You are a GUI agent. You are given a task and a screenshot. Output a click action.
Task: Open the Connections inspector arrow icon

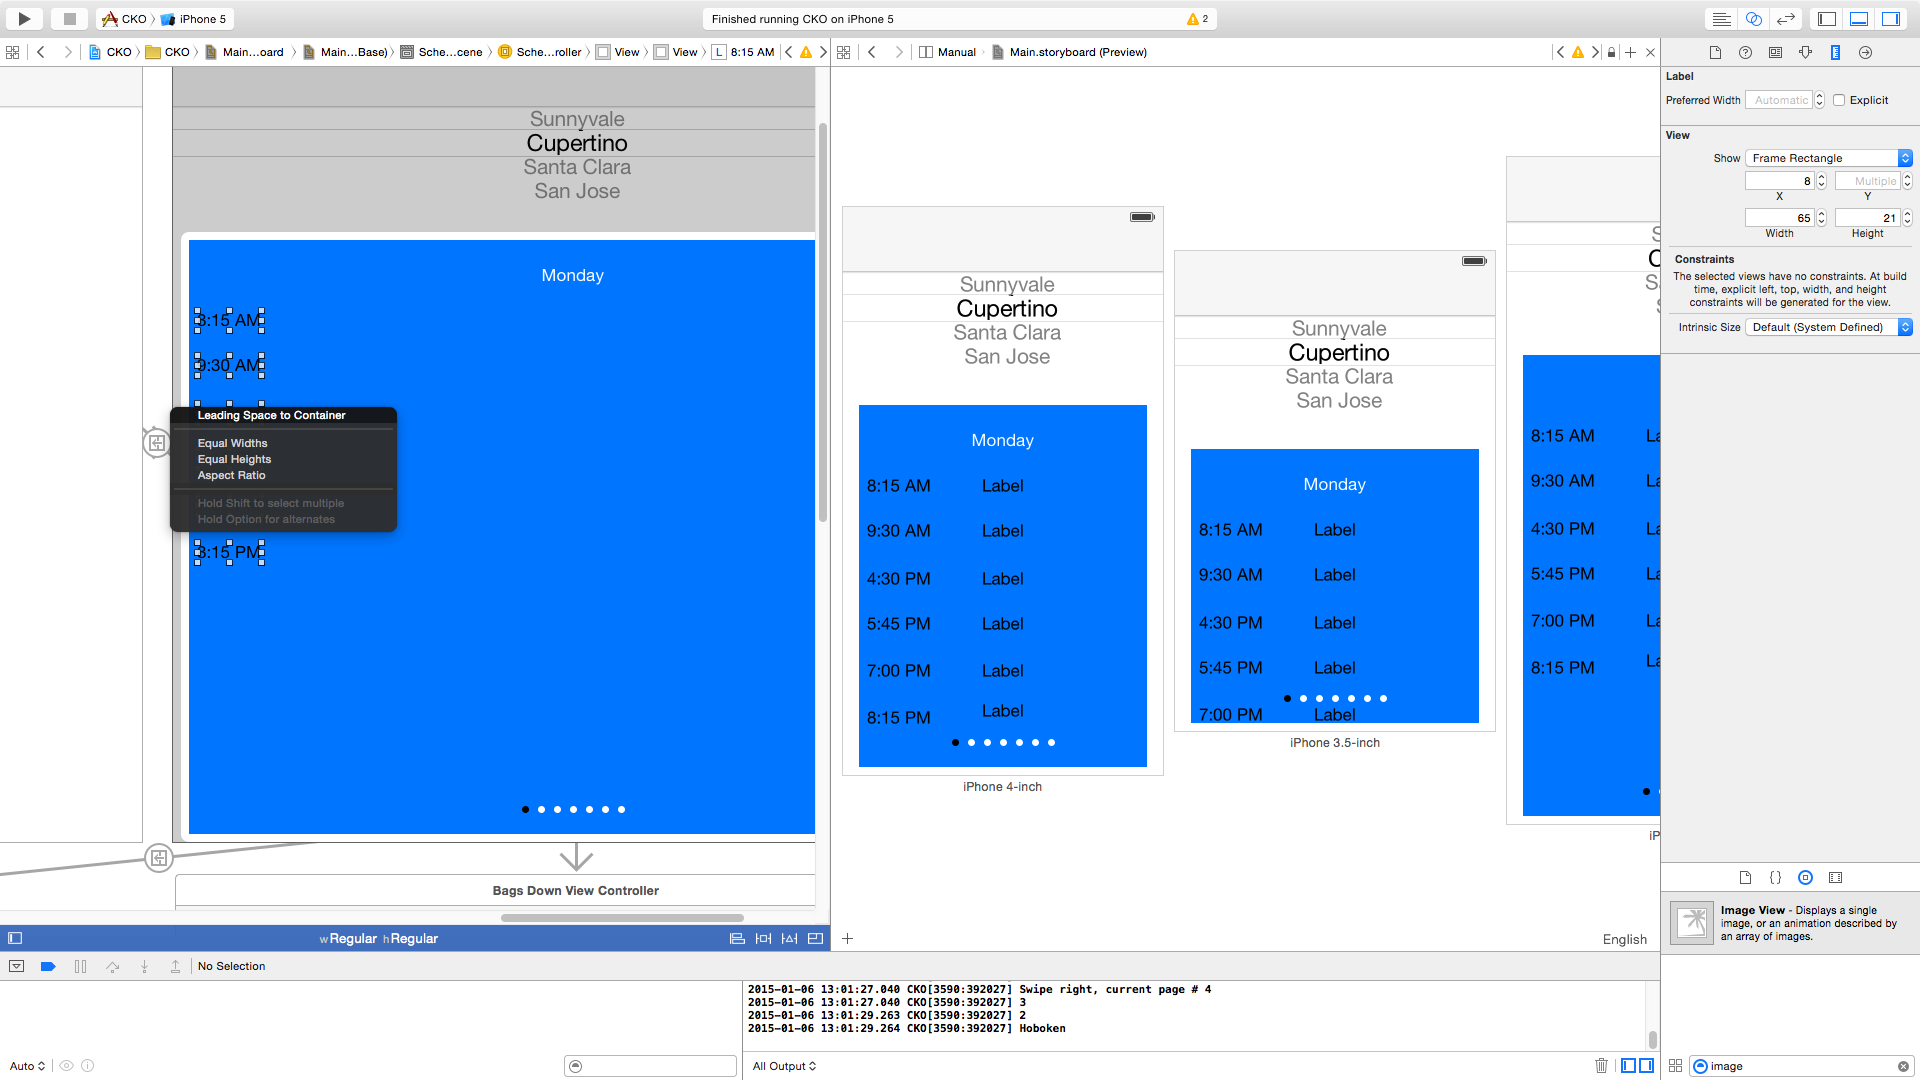tap(1865, 52)
